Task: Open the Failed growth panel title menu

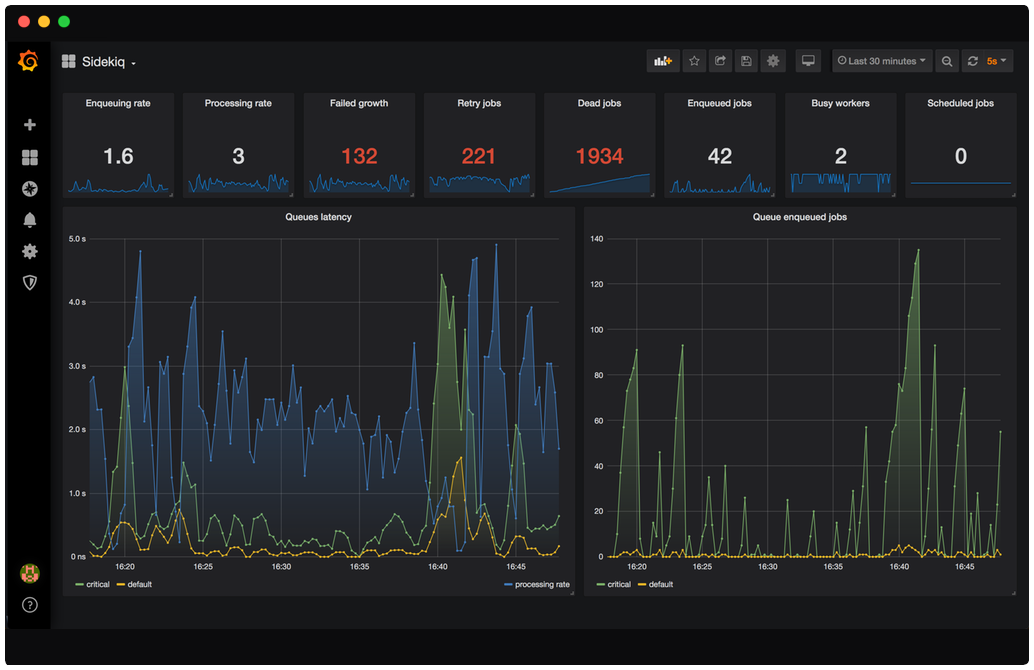Action: (x=359, y=103)
